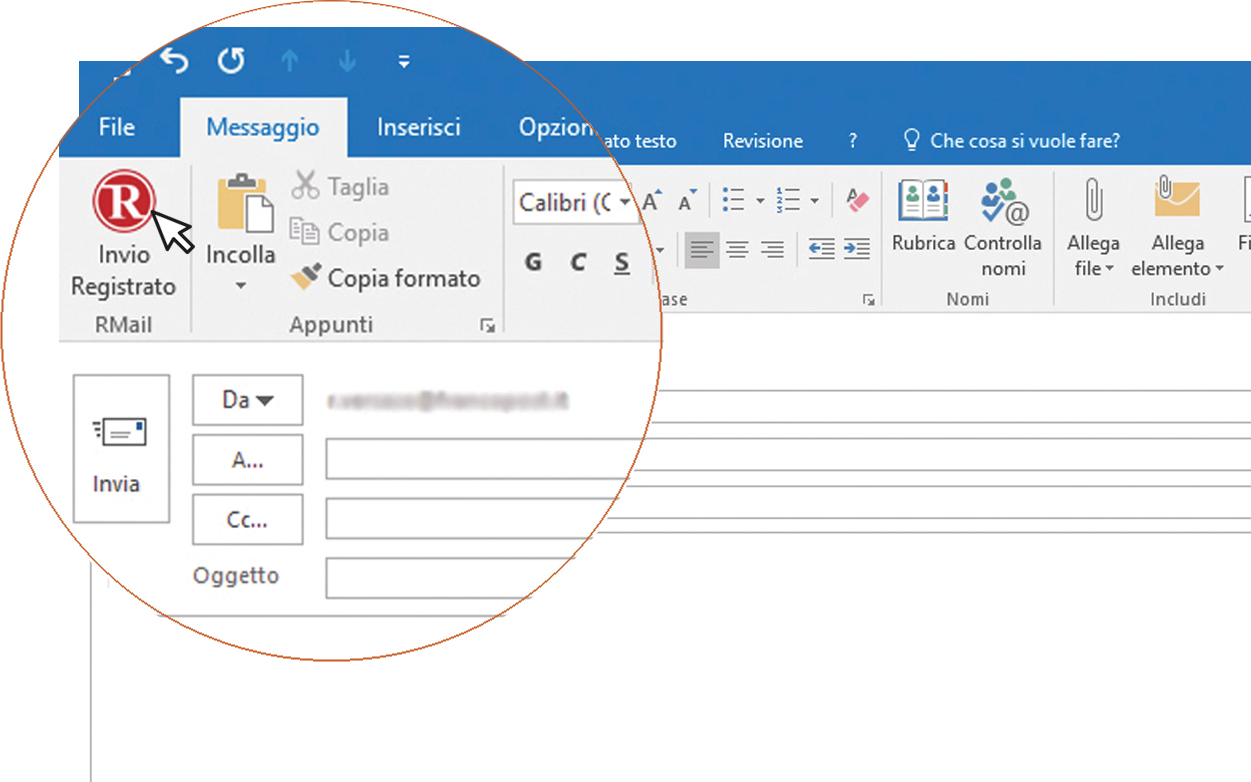
Task: Expand the numbered list style arrow
Action: 815,201
